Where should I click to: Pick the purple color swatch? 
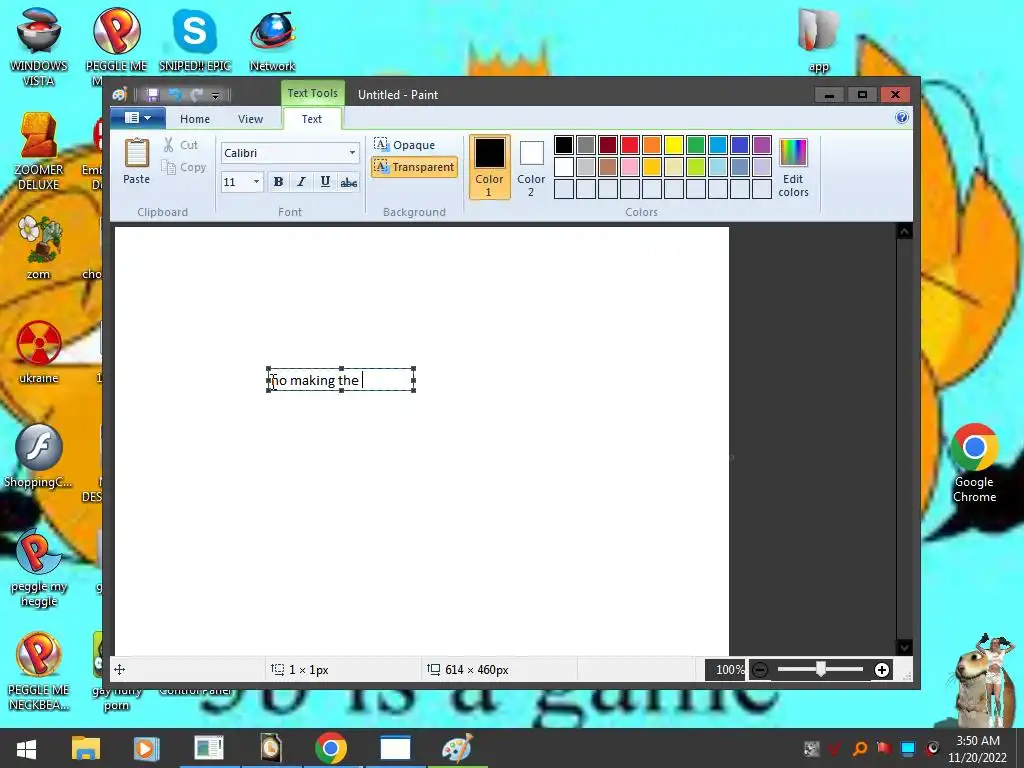click(x=761, y=145)
